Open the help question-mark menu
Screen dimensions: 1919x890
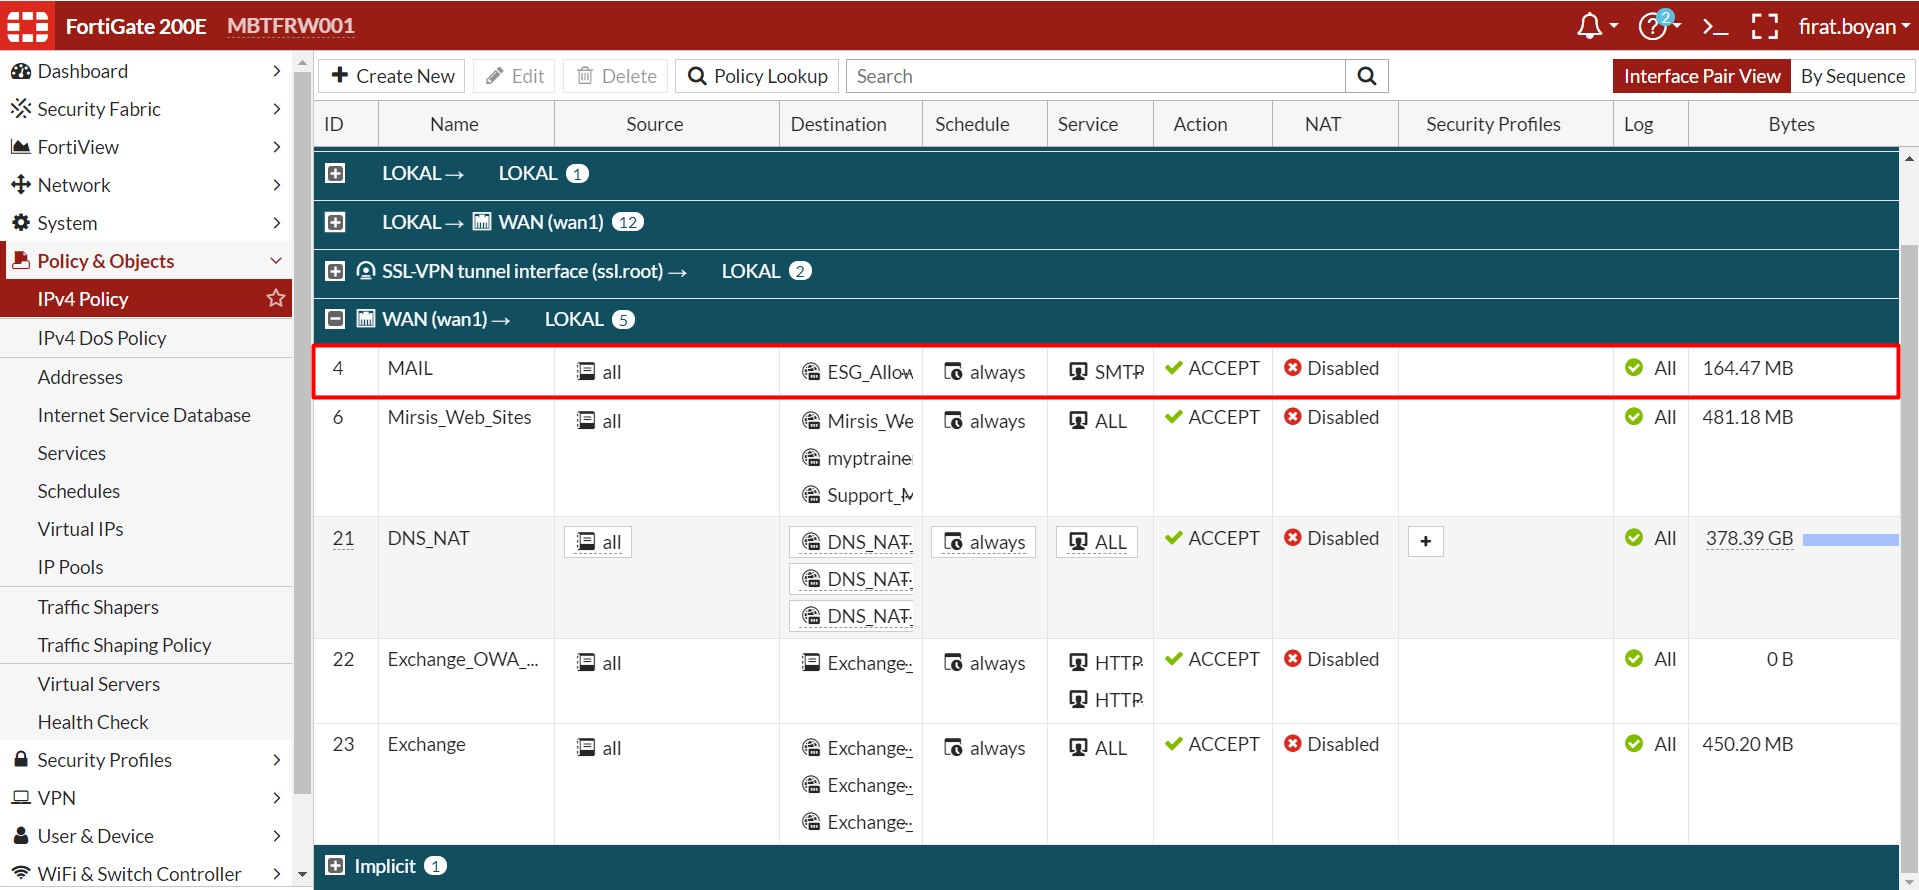[1653, 26]
